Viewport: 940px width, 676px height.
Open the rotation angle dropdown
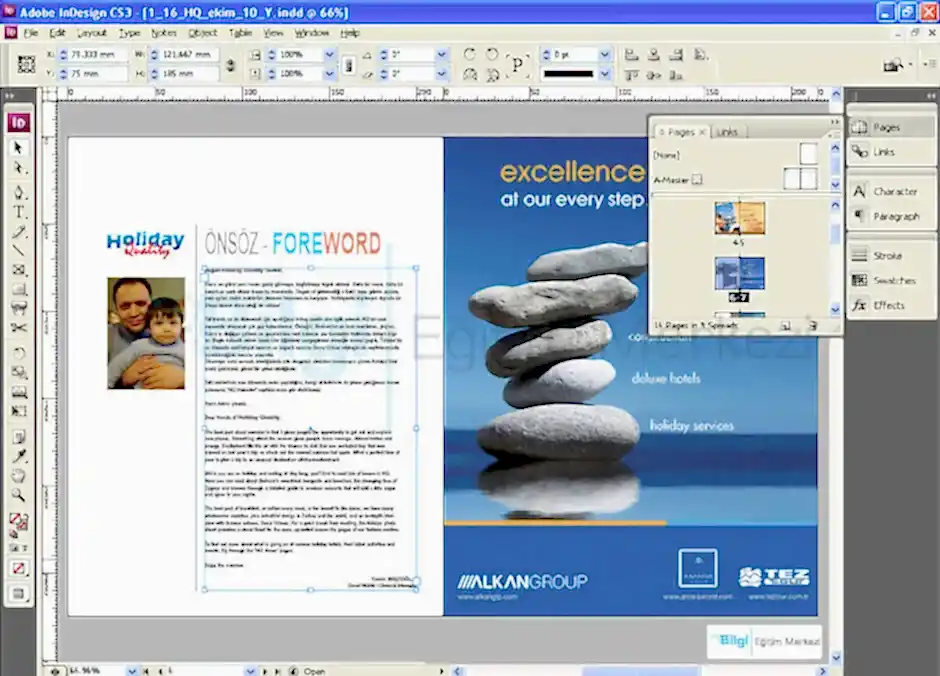[442, 54]
